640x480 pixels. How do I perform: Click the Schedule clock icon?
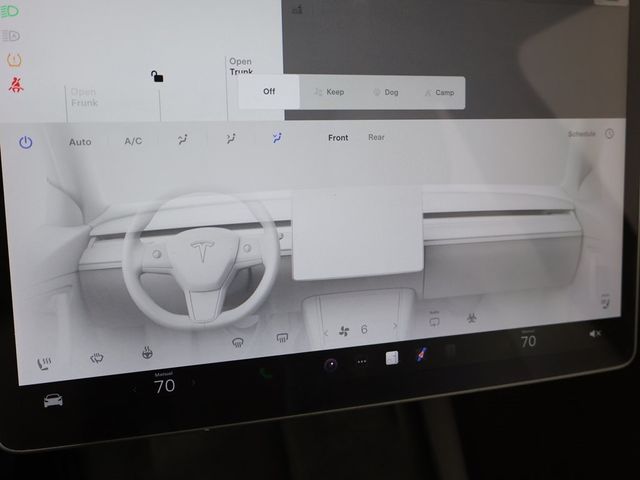609,133
